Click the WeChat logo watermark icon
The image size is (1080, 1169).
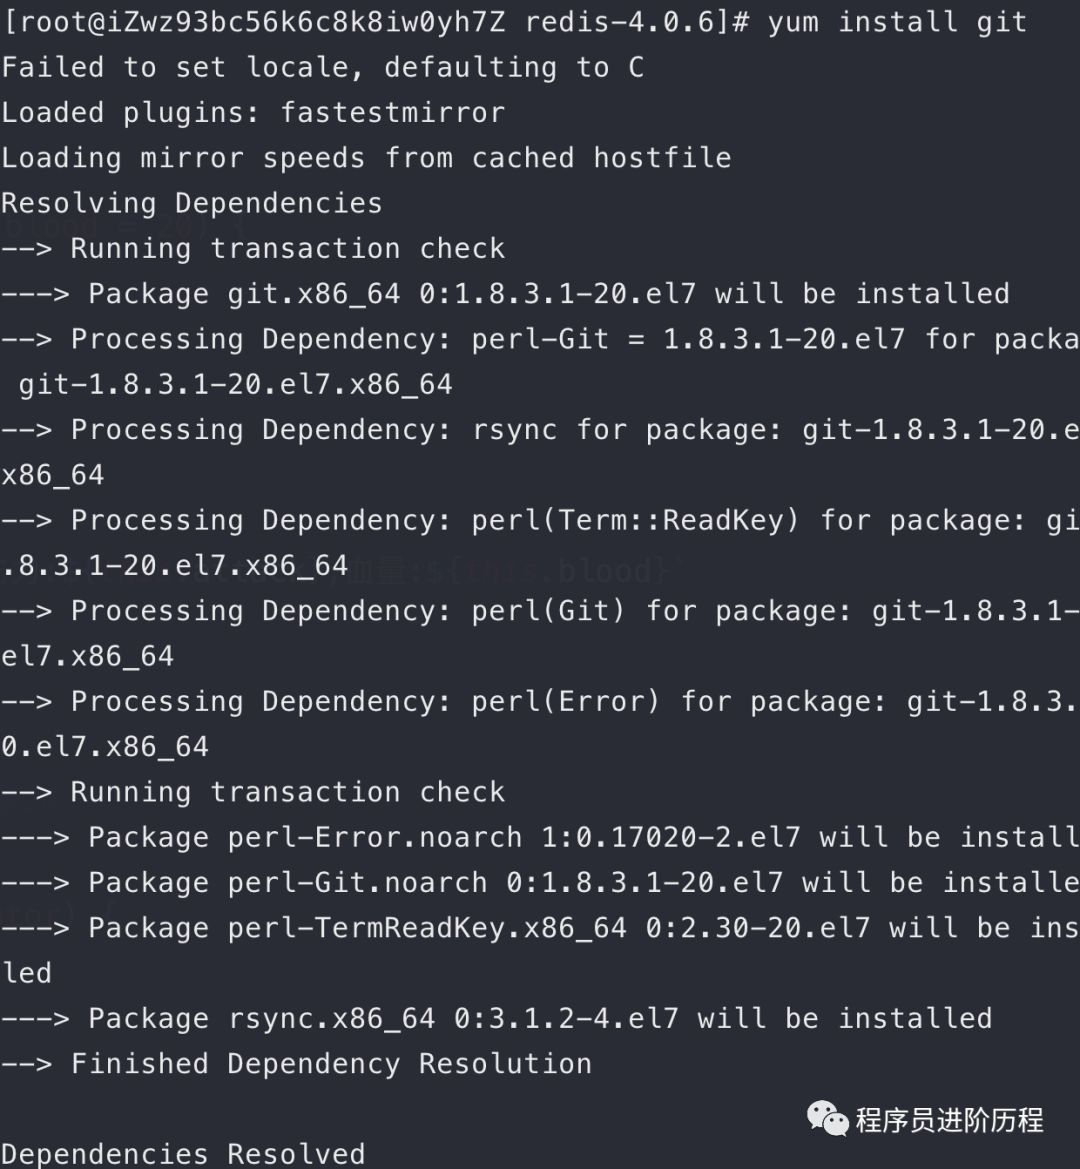click(x=827, y=1118)
